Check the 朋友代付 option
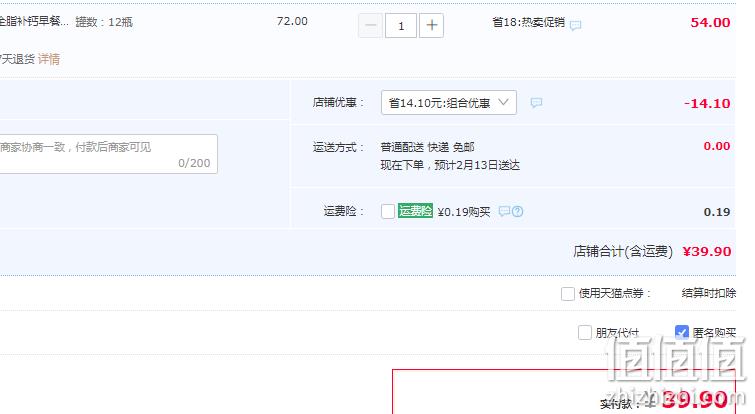Viewport: 755px width, 414px height. pyautogui.click(x=585, y=332)
